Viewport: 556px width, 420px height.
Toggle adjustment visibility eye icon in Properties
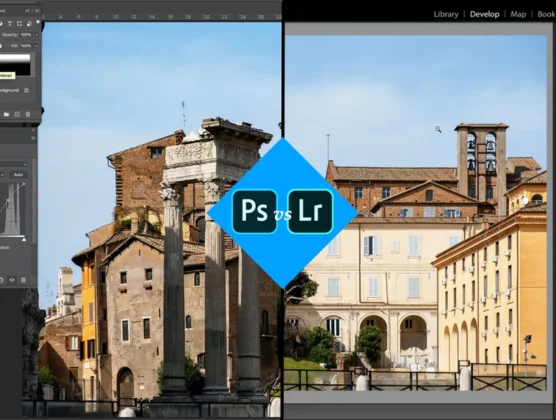tap(12, 280)
